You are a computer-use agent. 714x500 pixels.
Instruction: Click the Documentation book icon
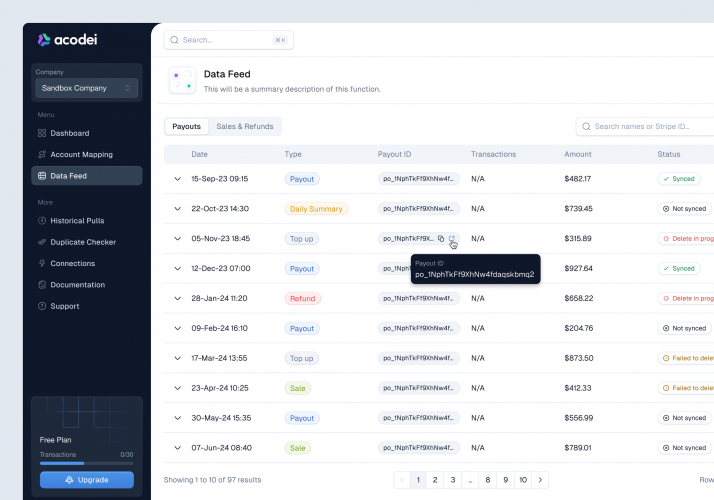(42, 285)
